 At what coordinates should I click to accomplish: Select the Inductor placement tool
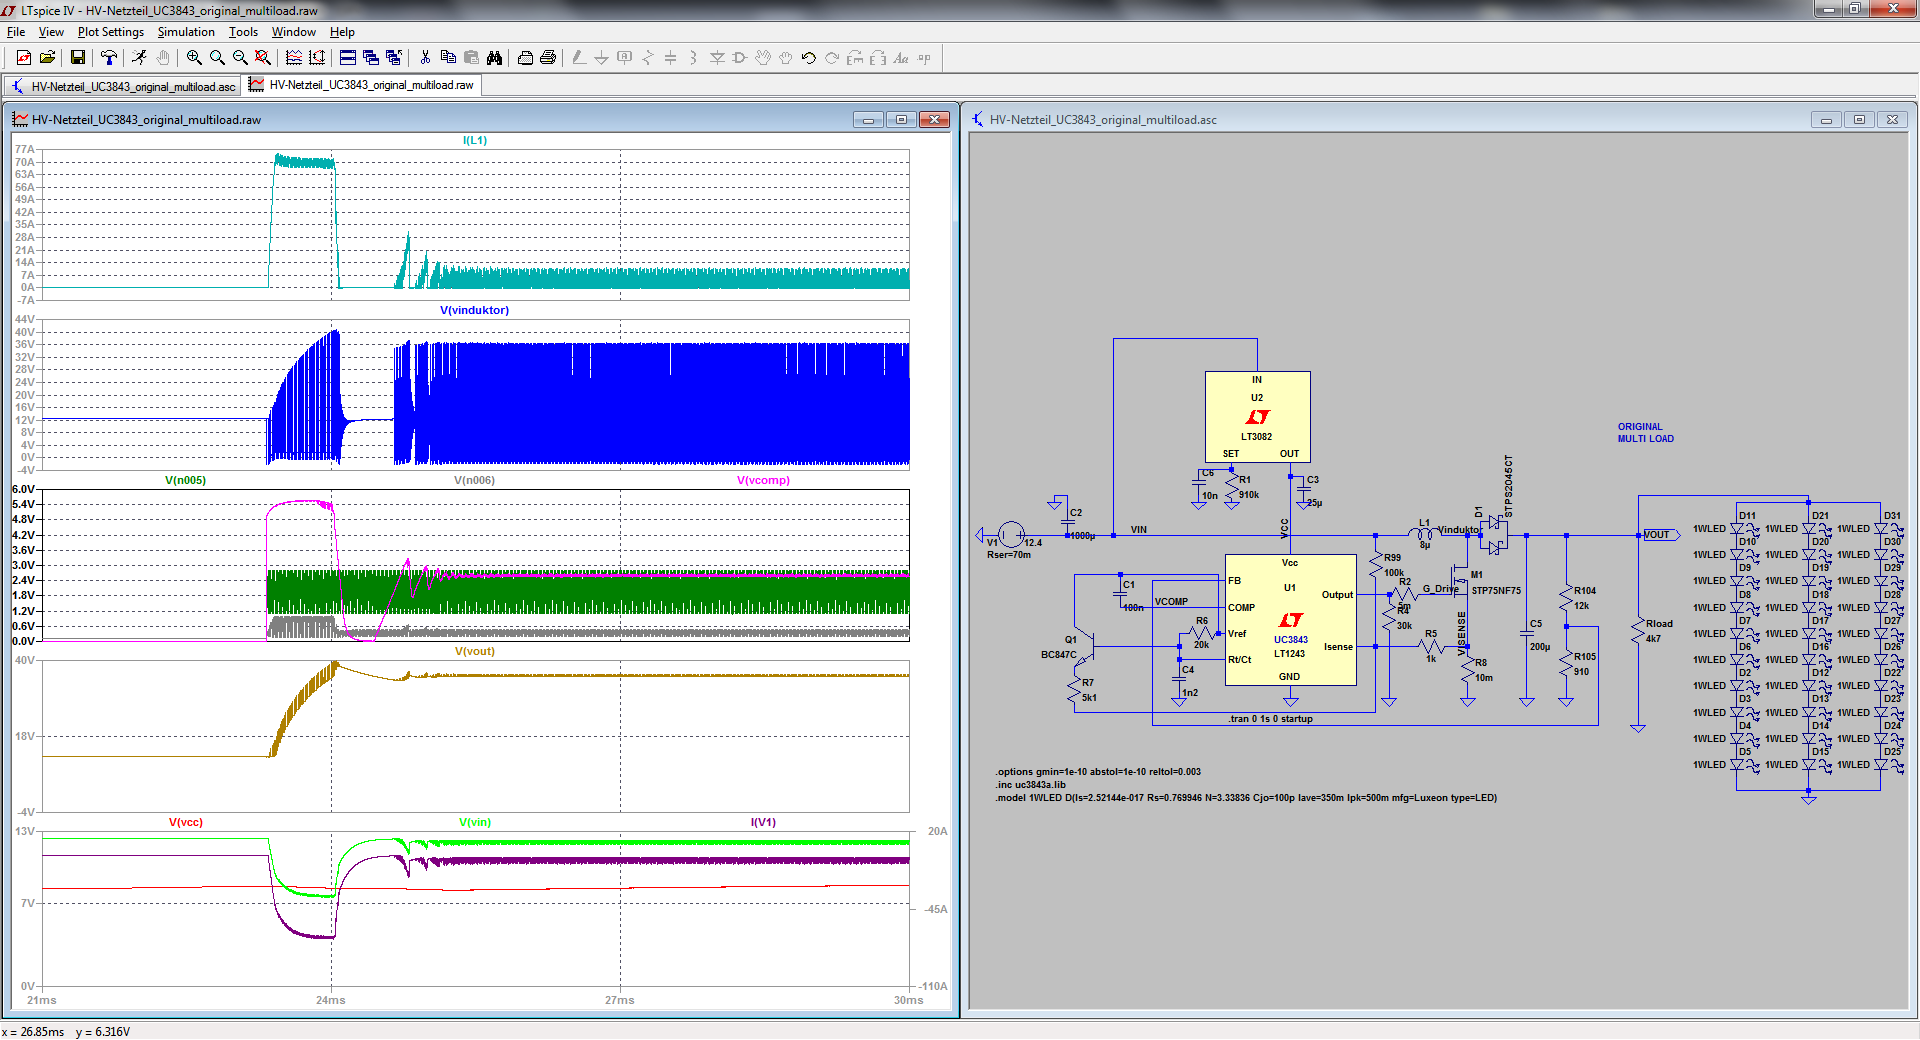click(694, 58)
